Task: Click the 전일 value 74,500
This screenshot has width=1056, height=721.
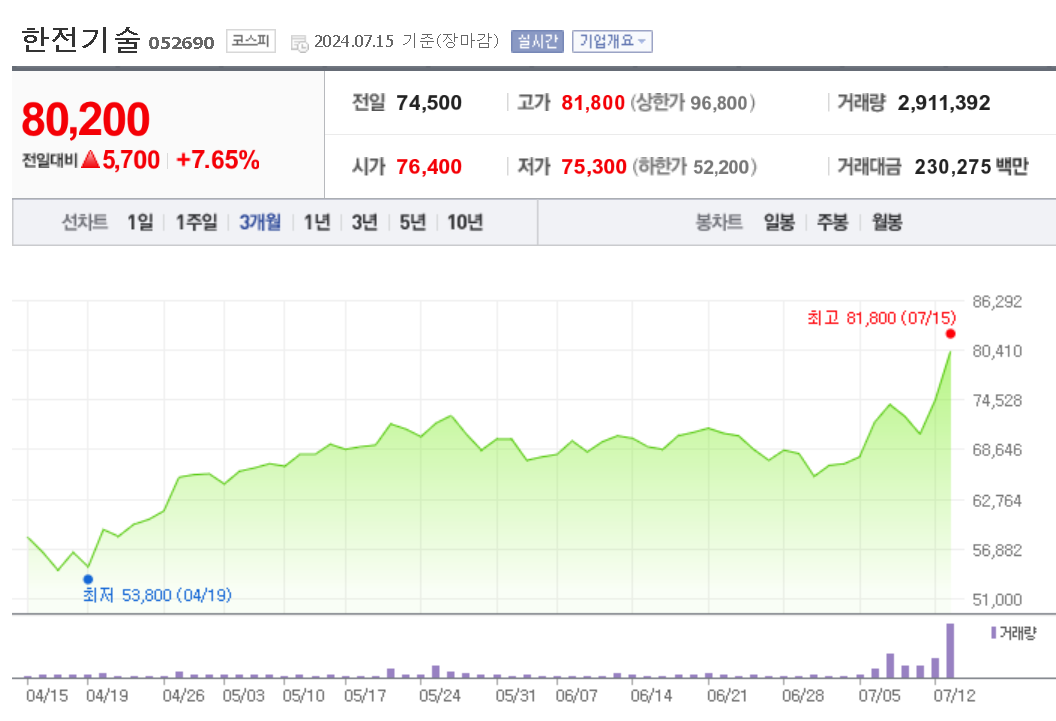Action: [429, 103]
